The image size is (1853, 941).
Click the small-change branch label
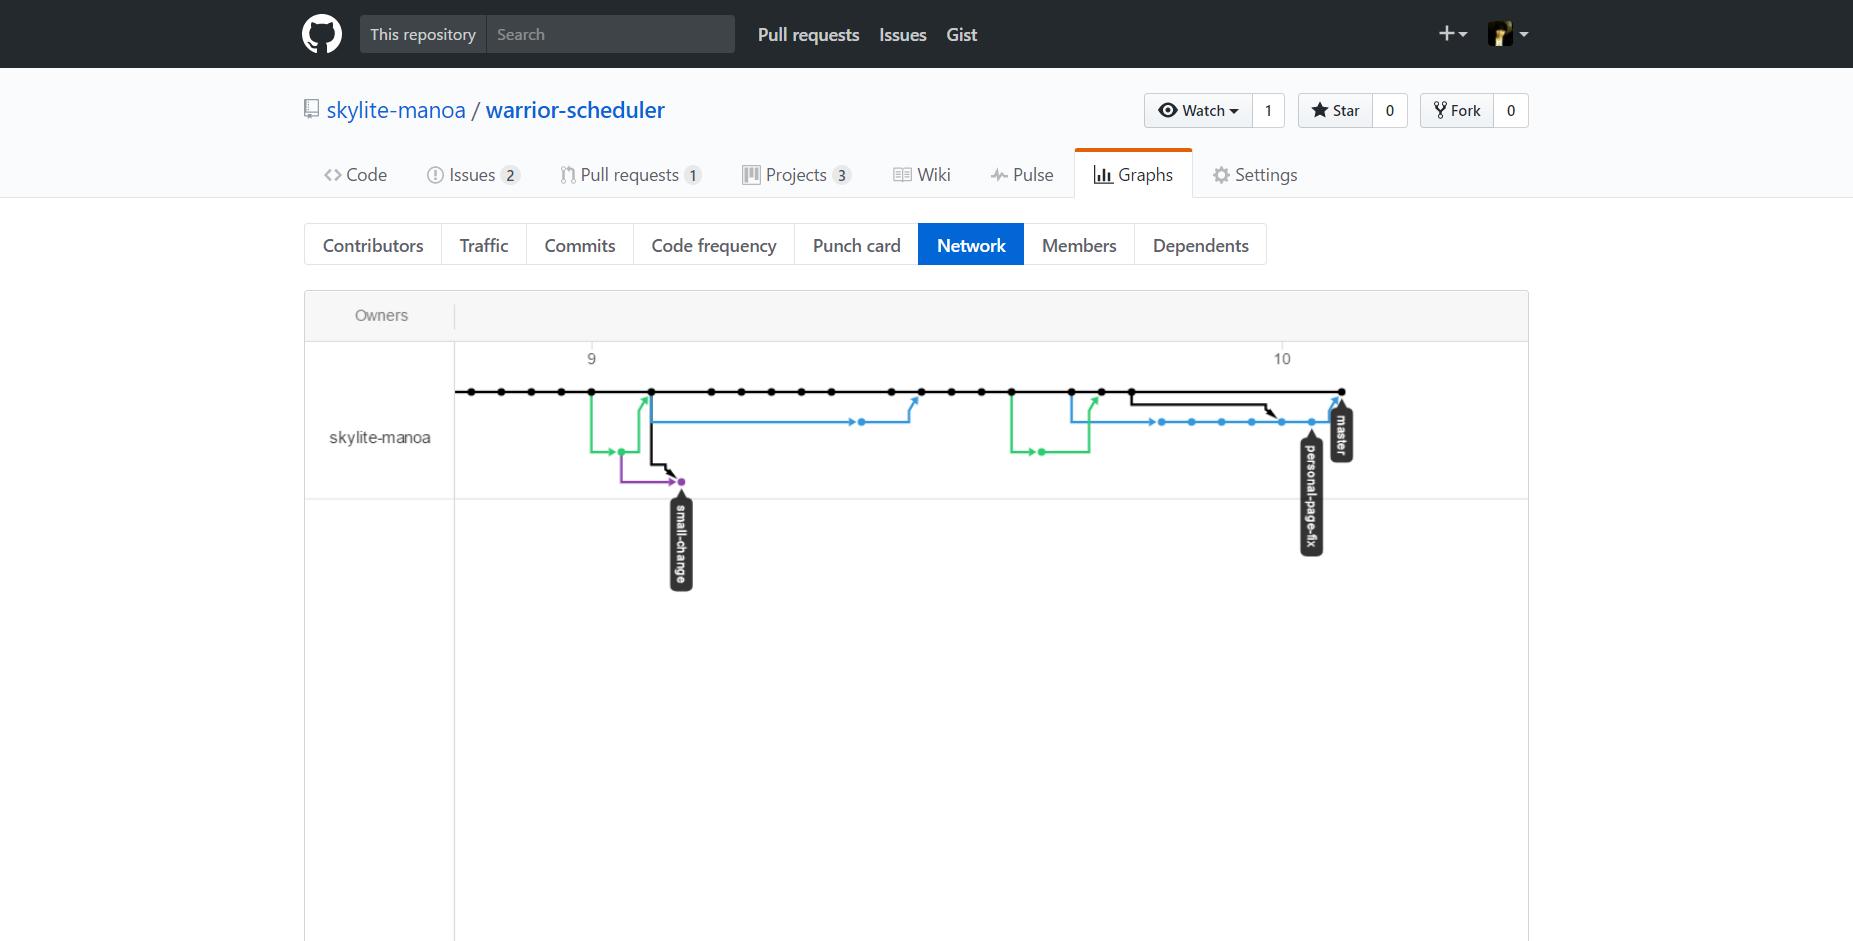pyautogui.click(x=681, y=542)
